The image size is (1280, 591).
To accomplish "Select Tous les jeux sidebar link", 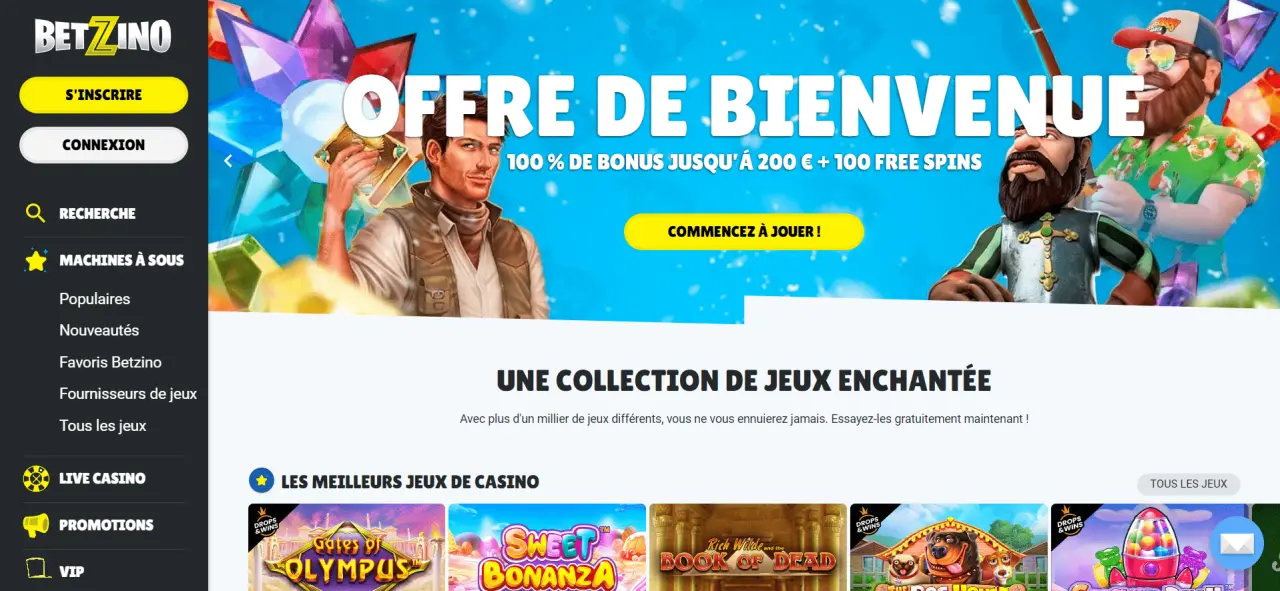I will tap(103, 426).
